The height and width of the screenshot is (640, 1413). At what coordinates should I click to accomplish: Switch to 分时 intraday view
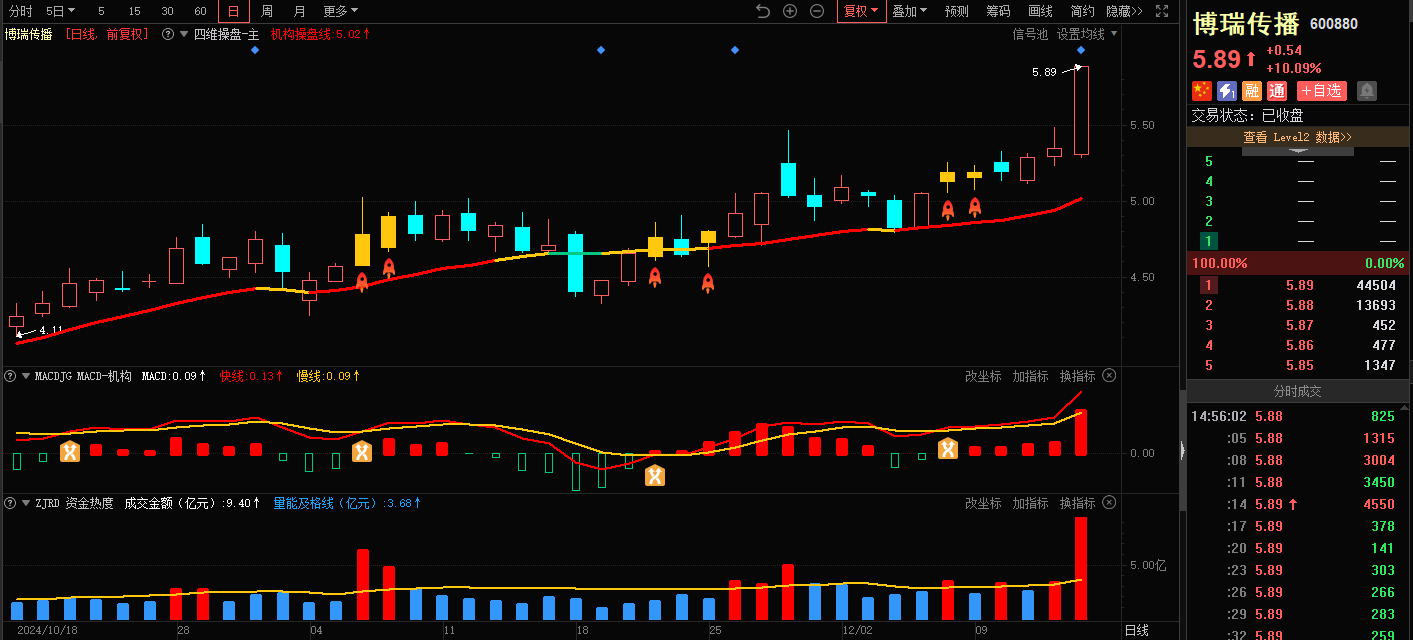tap(20, 11)
